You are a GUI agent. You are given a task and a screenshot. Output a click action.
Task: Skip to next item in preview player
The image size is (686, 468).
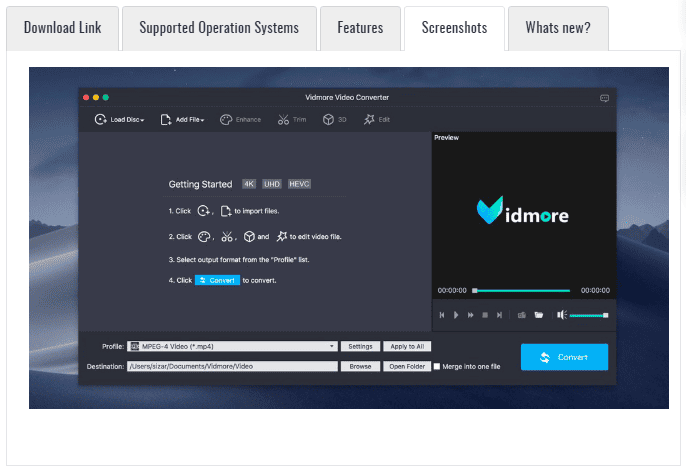tap(499, 315)
